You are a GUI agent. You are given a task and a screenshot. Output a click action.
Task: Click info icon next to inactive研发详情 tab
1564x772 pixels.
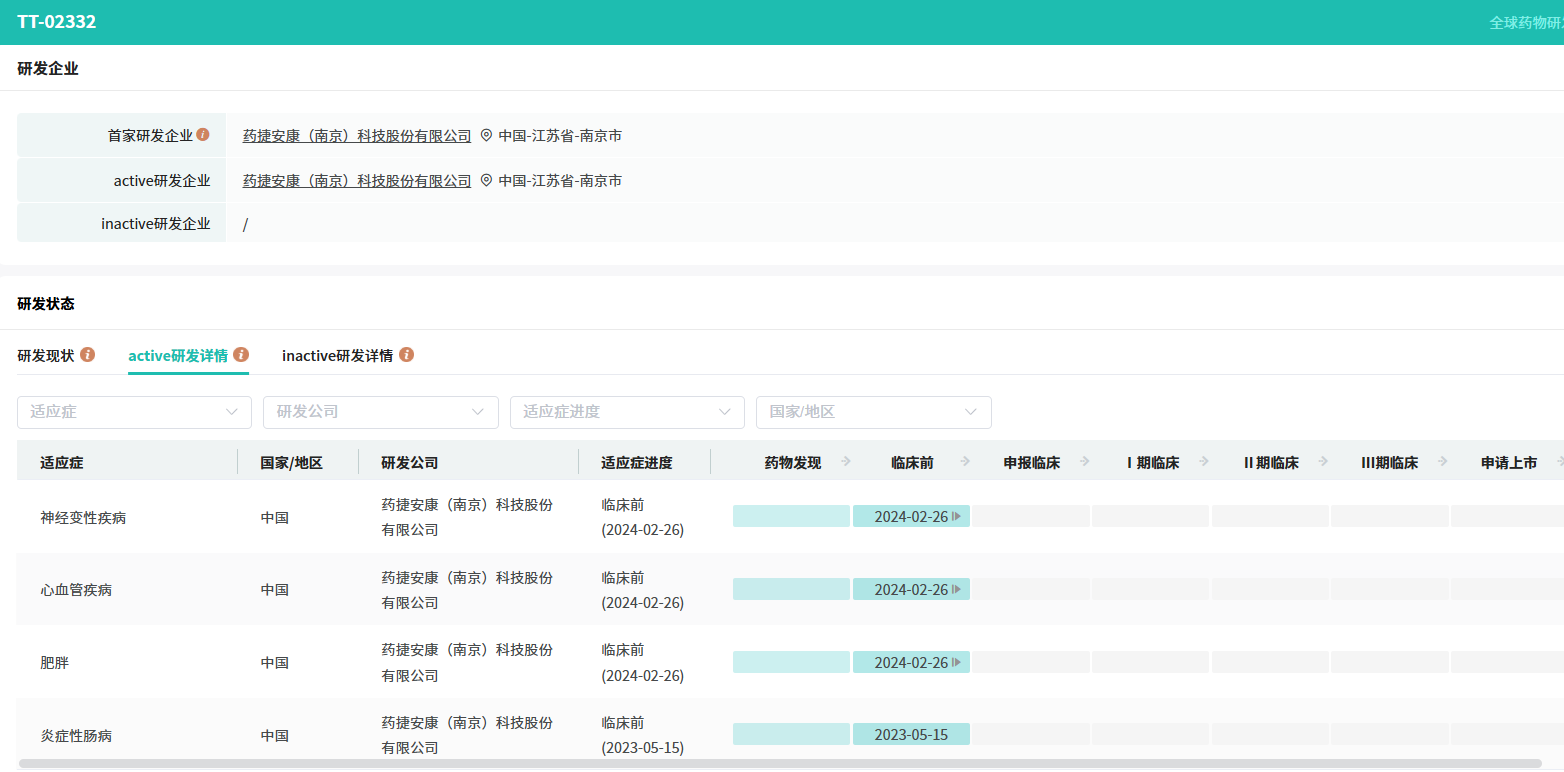[406, 355]
